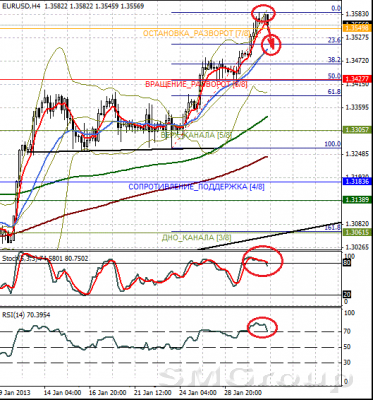Select the Fibonacci 161.8 level label

coord(333,227)
